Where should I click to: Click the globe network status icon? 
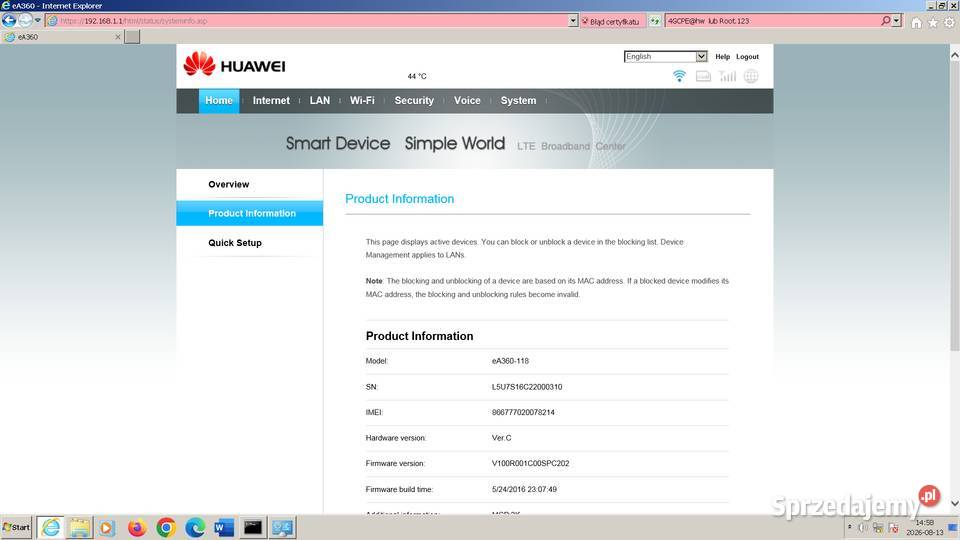751,76
